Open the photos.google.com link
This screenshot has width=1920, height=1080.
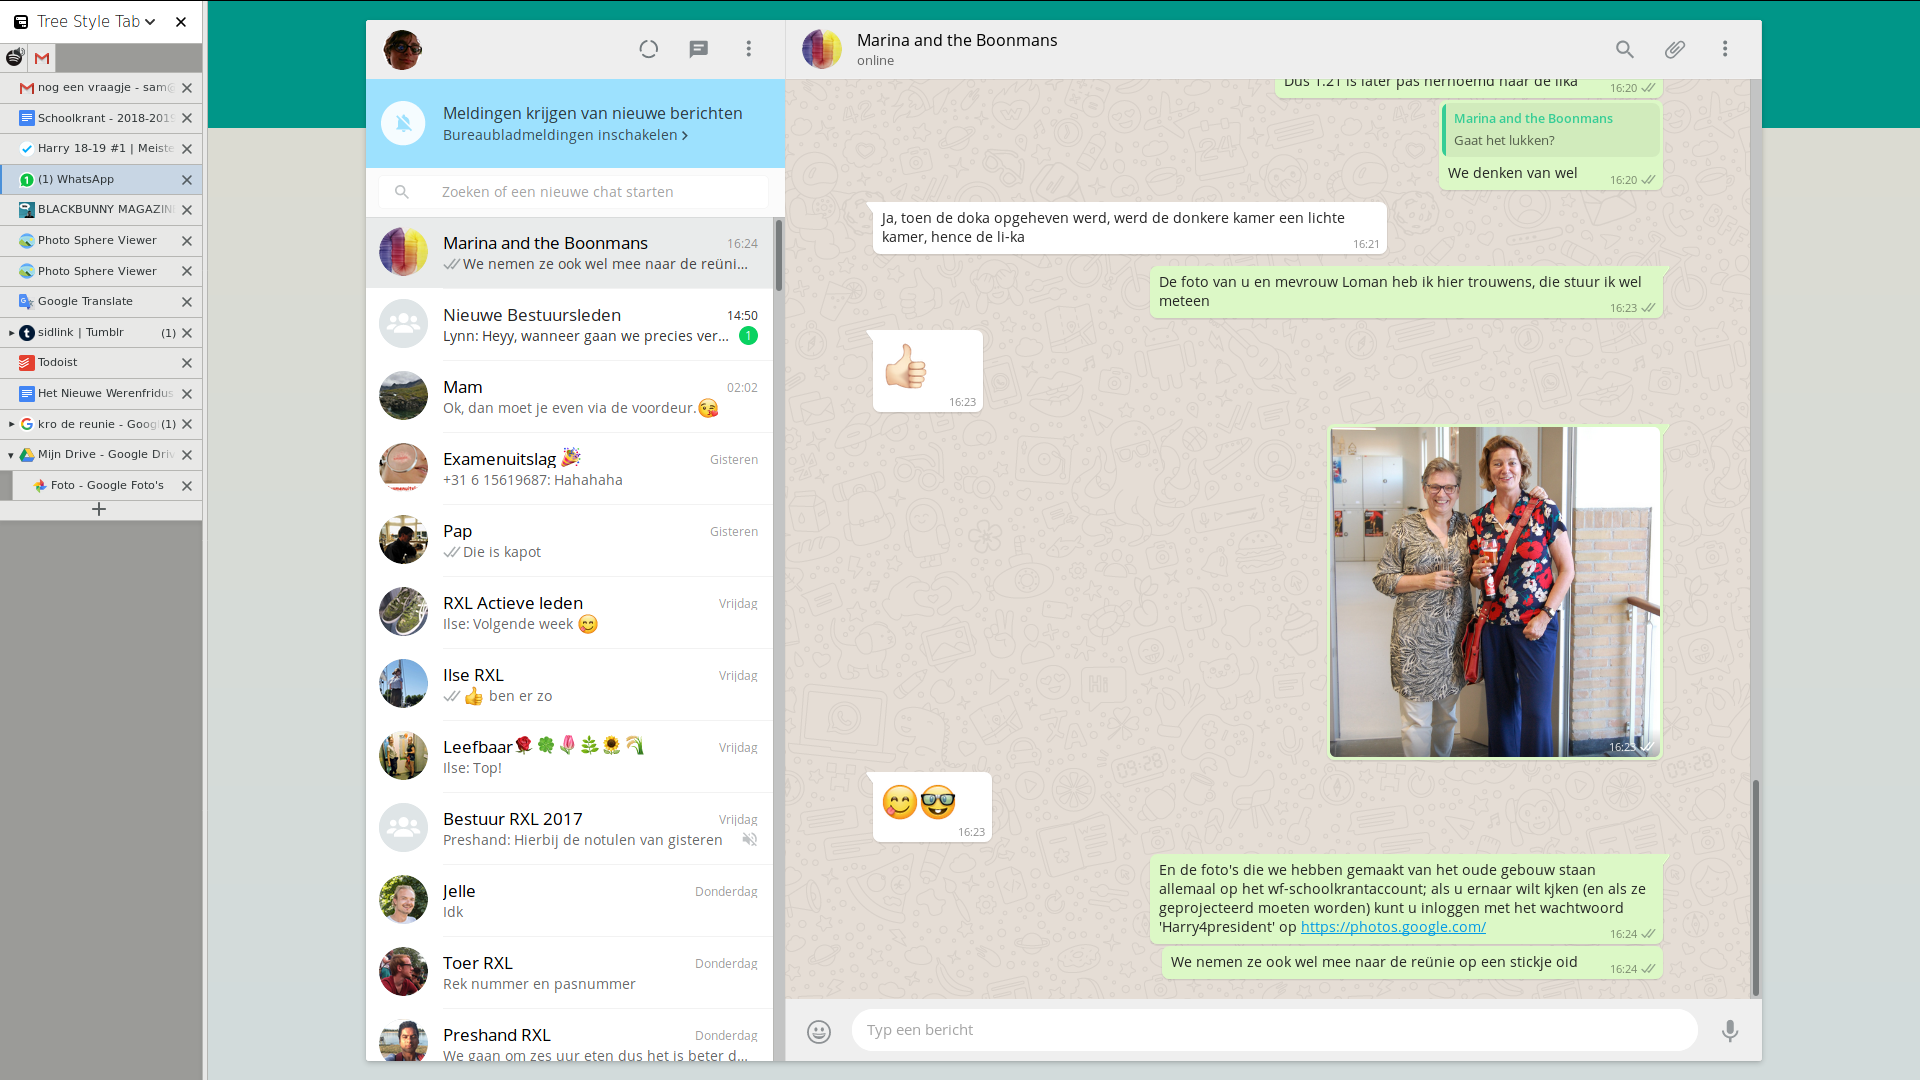point(1392,927)
